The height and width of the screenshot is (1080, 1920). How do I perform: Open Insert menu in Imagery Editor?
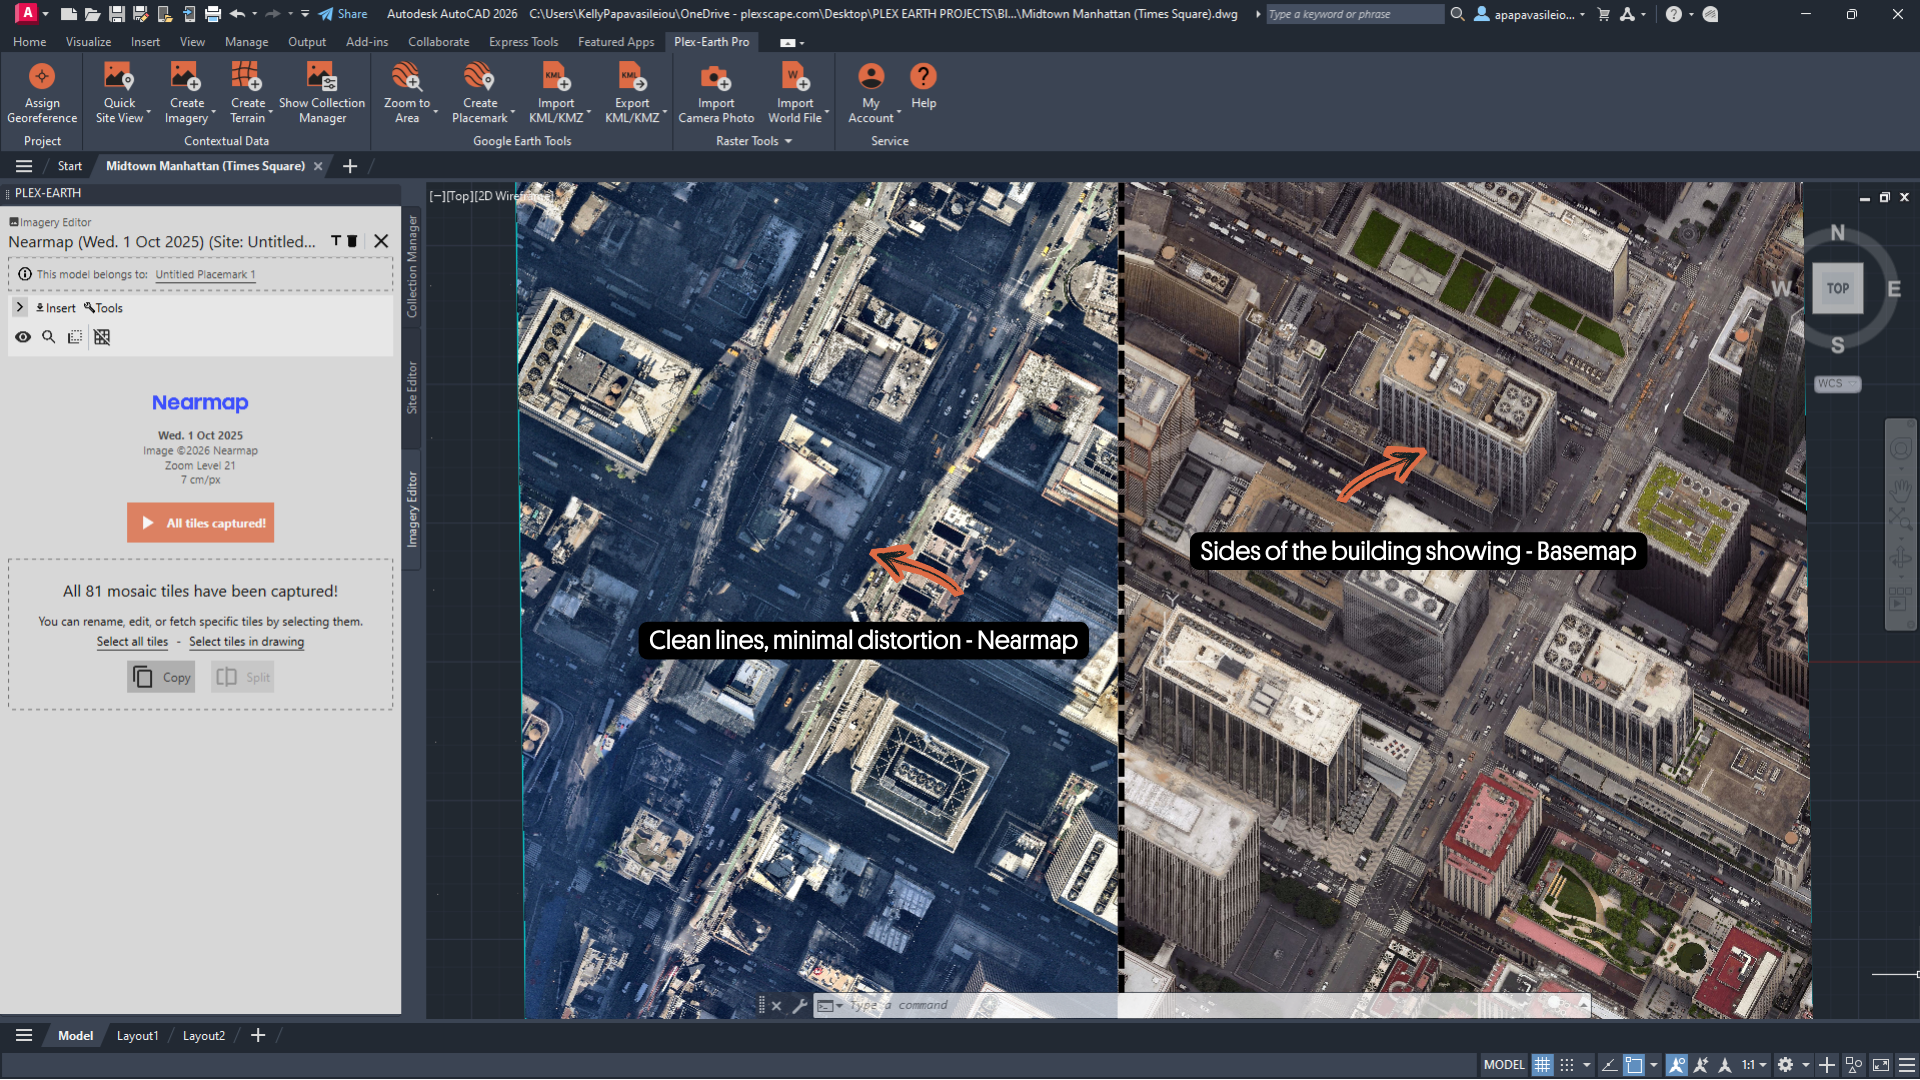[x=56, y=308]
